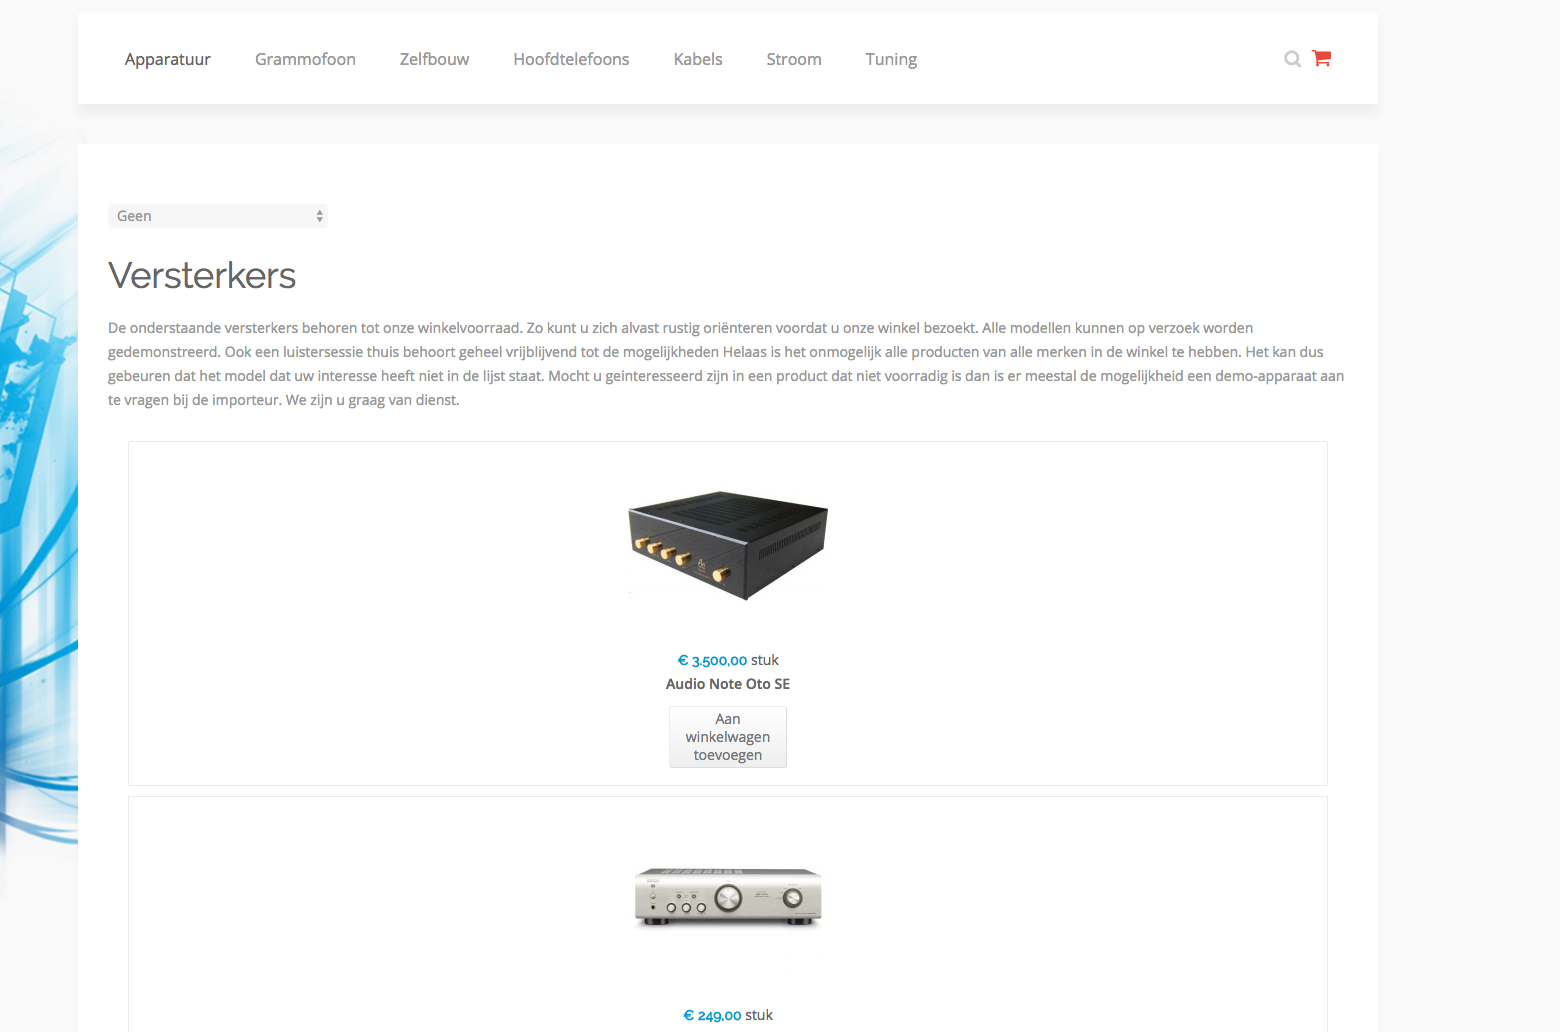Open the red shopping cart icon

(x=1321, y=58)
